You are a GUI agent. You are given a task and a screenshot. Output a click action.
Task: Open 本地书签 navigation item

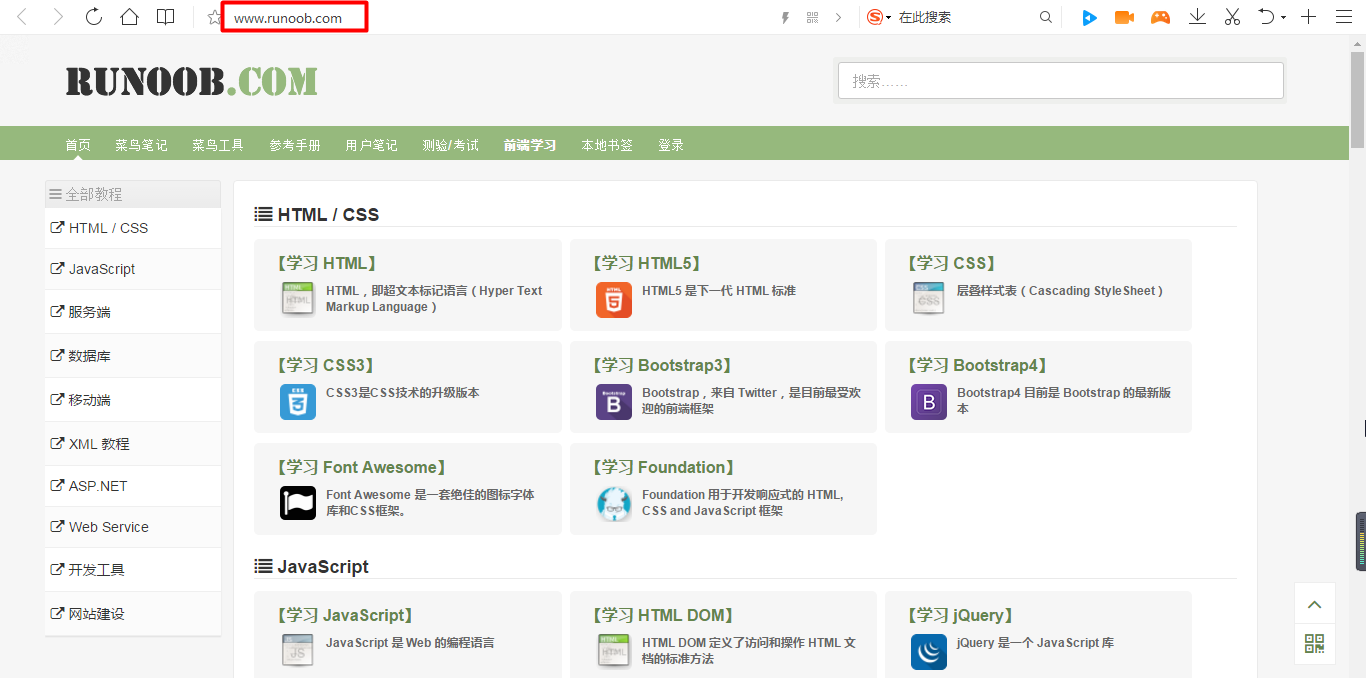click(607, 145)
